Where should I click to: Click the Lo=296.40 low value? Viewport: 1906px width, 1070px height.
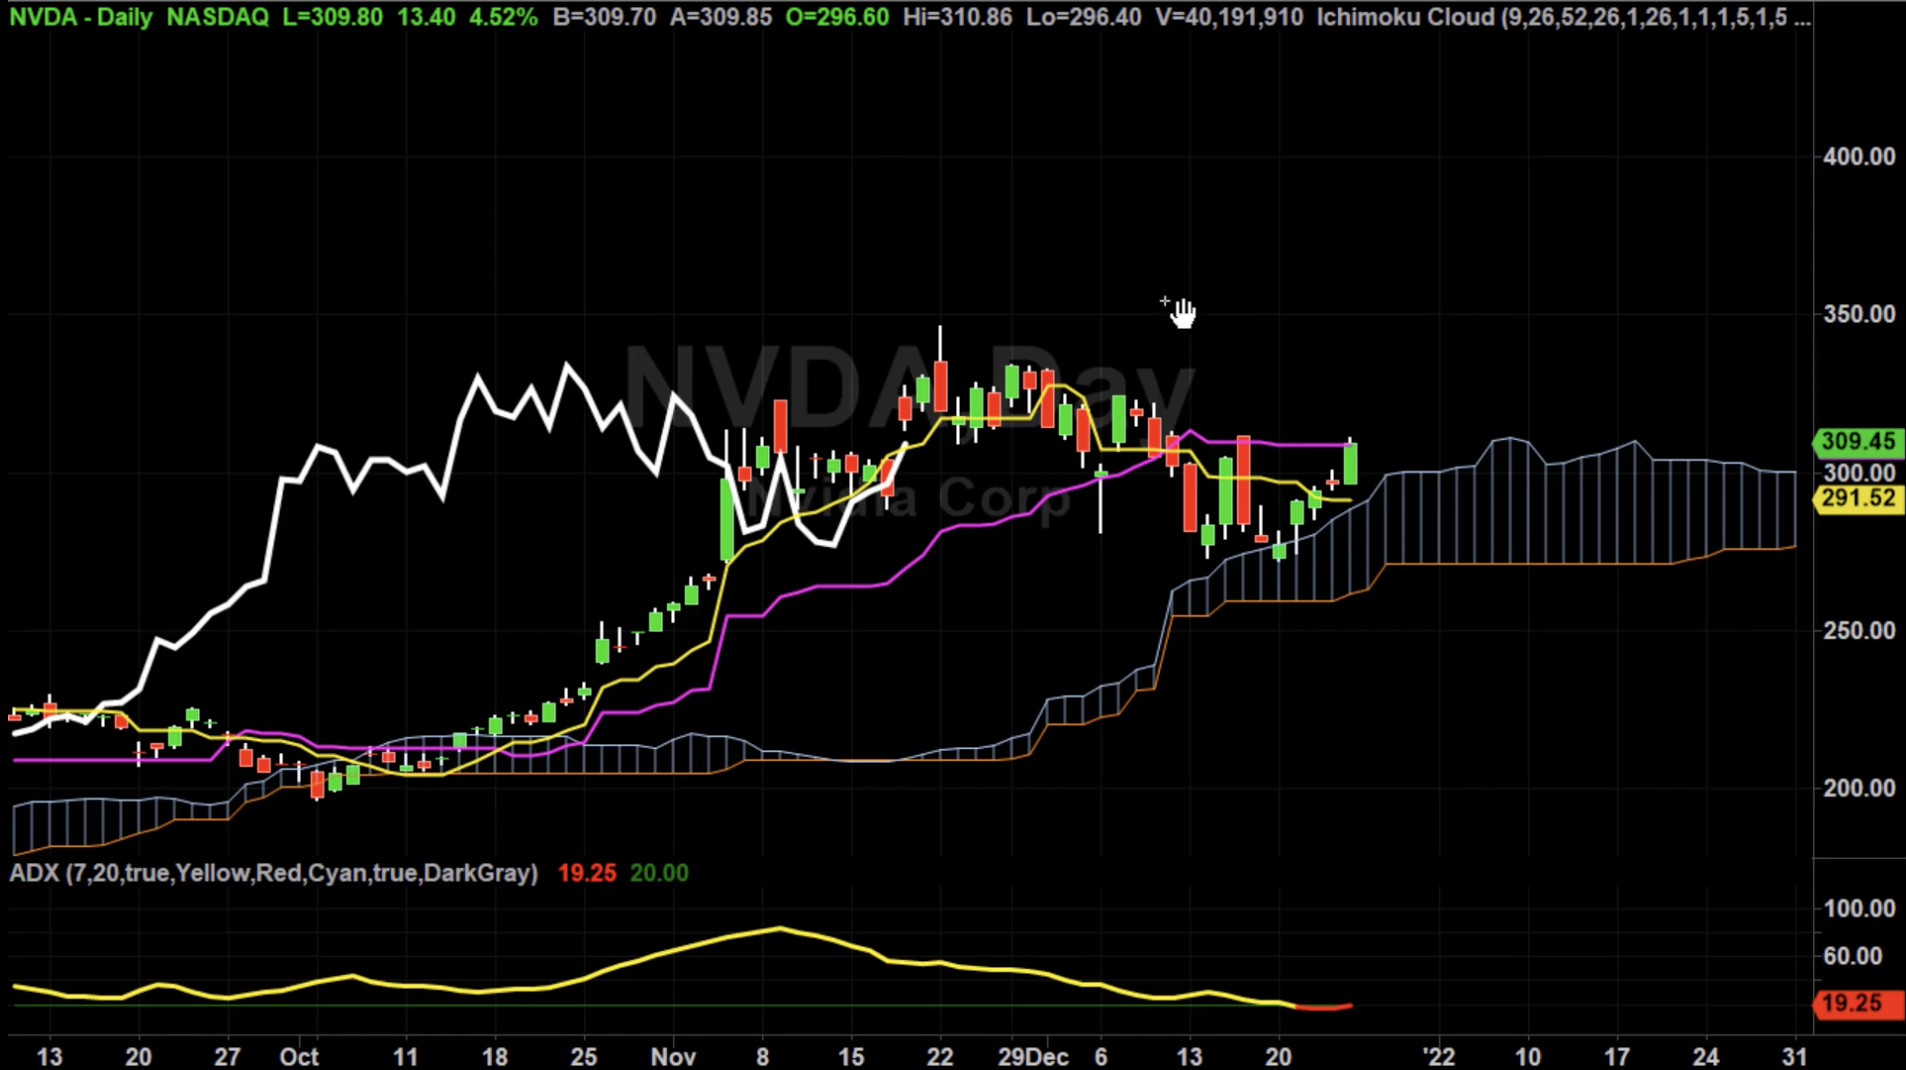(x=1084, y=17)
